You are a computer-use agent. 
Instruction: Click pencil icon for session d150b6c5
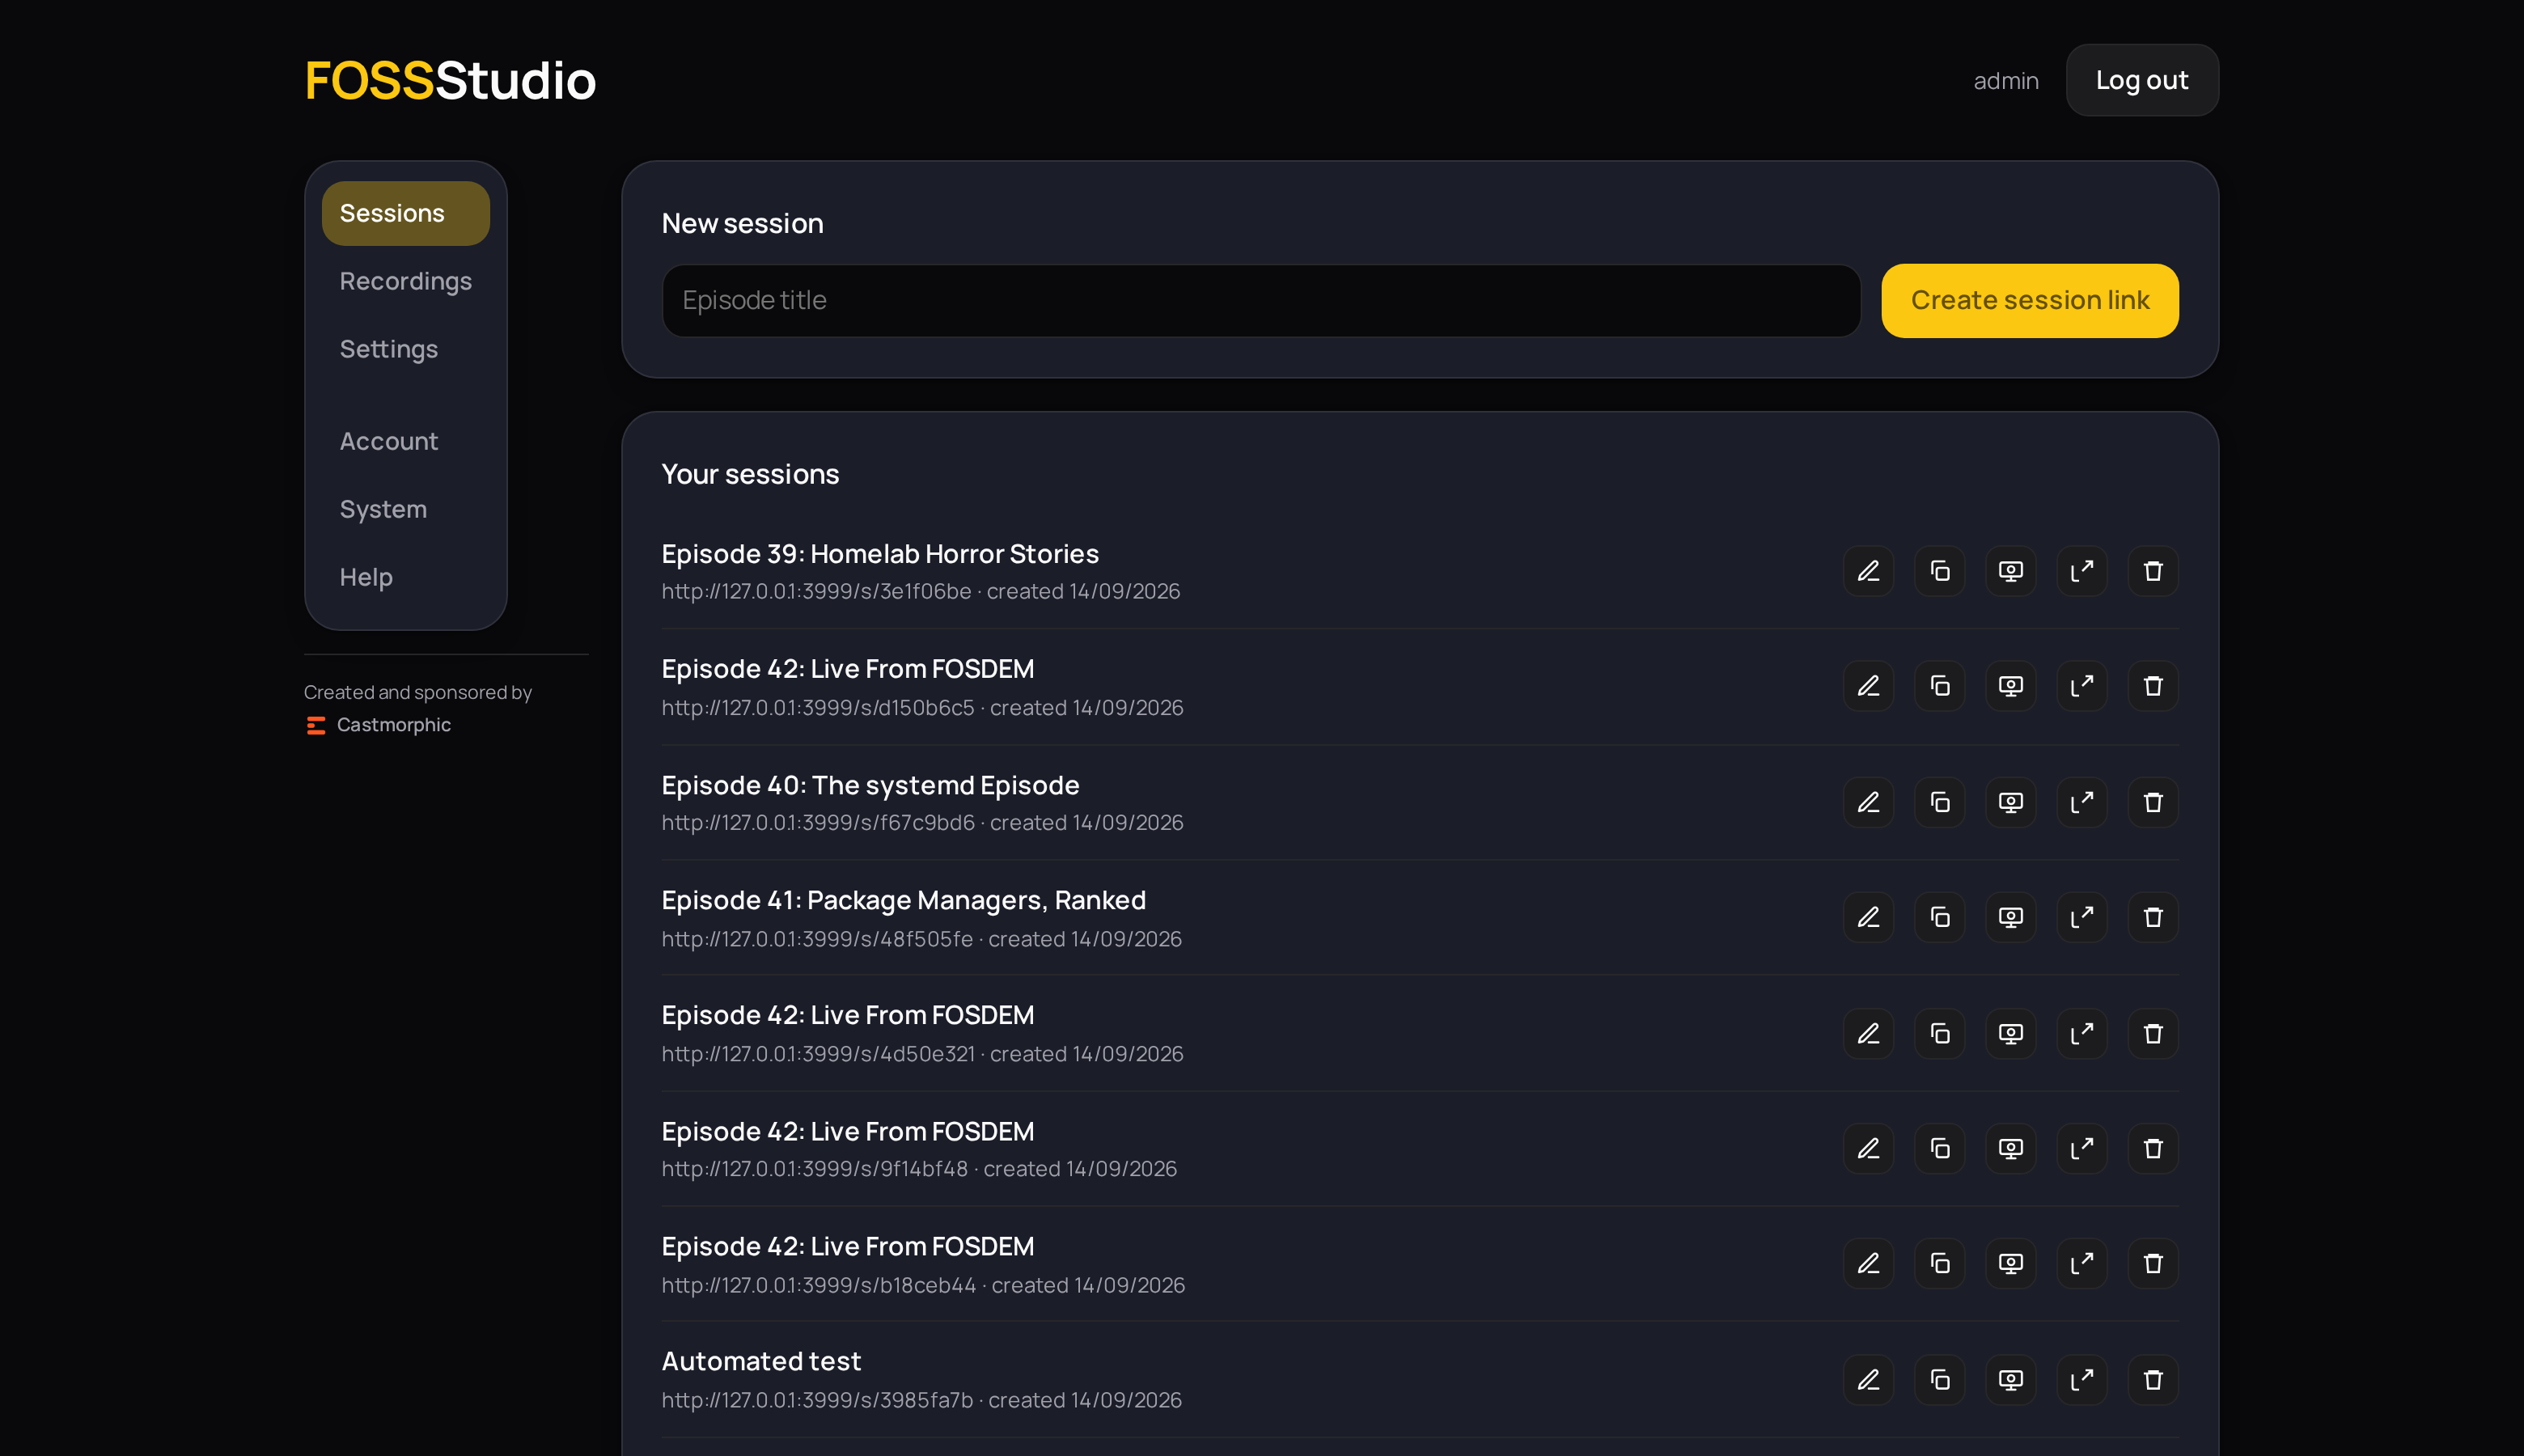point(1868,686)
